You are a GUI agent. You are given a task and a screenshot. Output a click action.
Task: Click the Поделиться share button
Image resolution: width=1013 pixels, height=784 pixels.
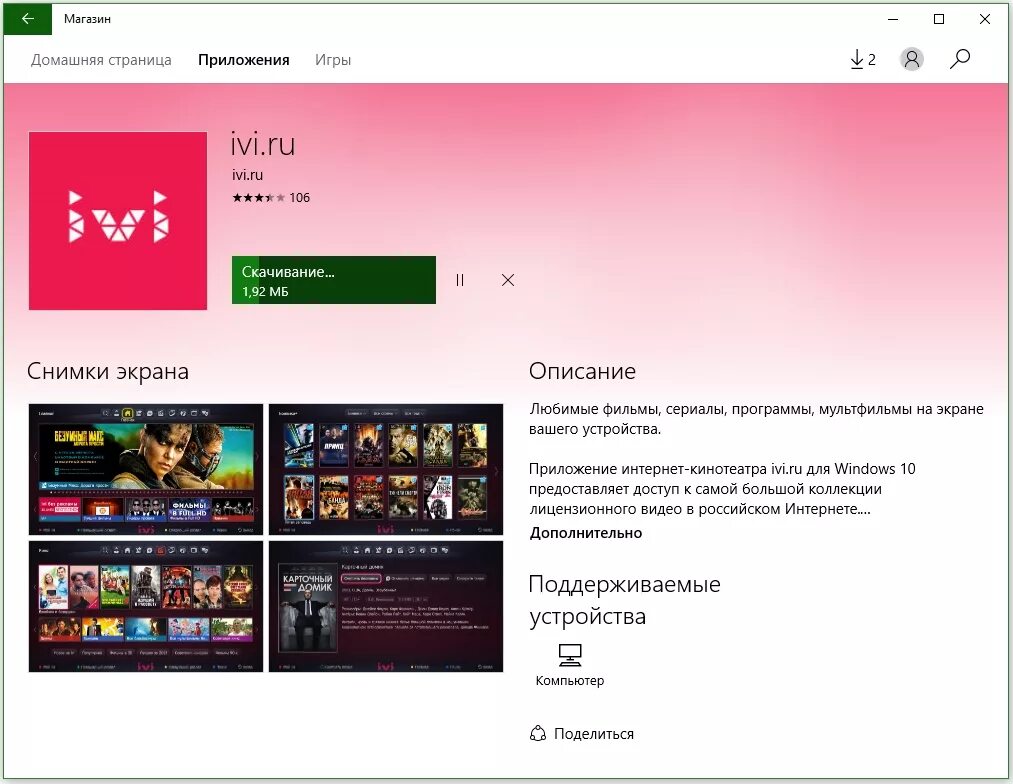pyautogui.click(x=581, y=734)
